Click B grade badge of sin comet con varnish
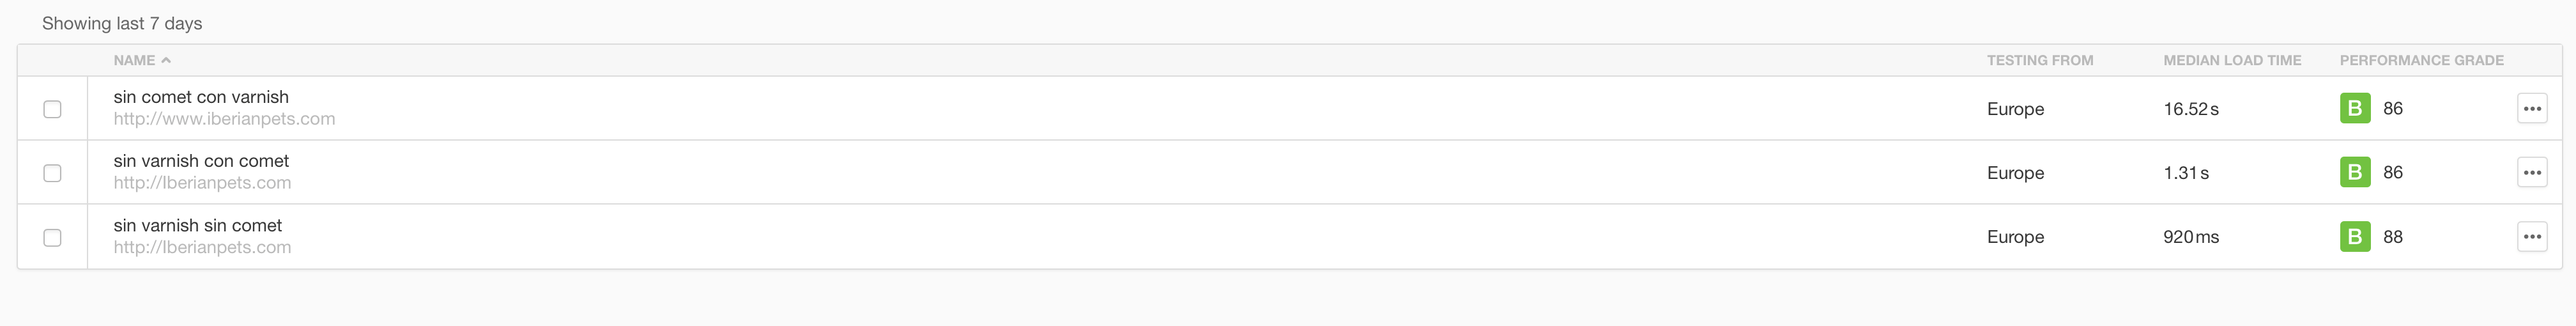The image size is (2576, 326). click(2354, 108)
